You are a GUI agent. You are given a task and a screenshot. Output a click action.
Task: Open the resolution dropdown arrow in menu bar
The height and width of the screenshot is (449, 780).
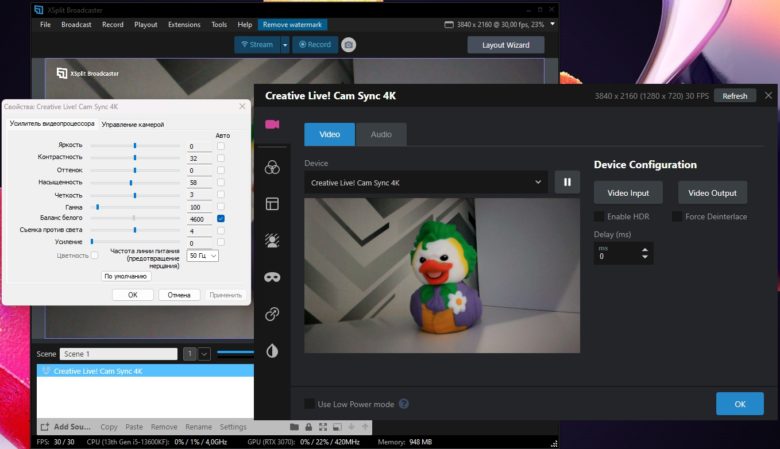click(x=552, y=24)
